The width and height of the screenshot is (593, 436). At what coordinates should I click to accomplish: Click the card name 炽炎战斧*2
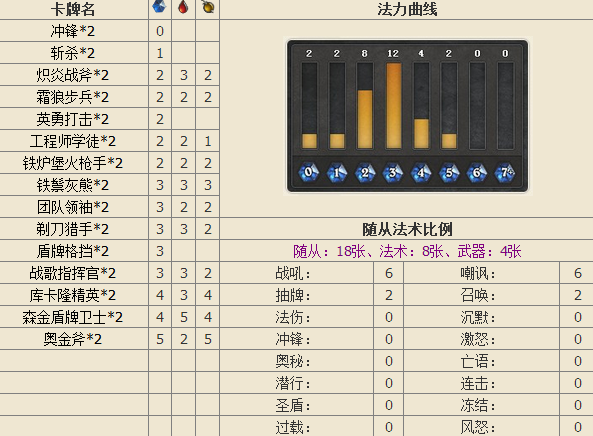pyautogui.click(x=73, y=75)
